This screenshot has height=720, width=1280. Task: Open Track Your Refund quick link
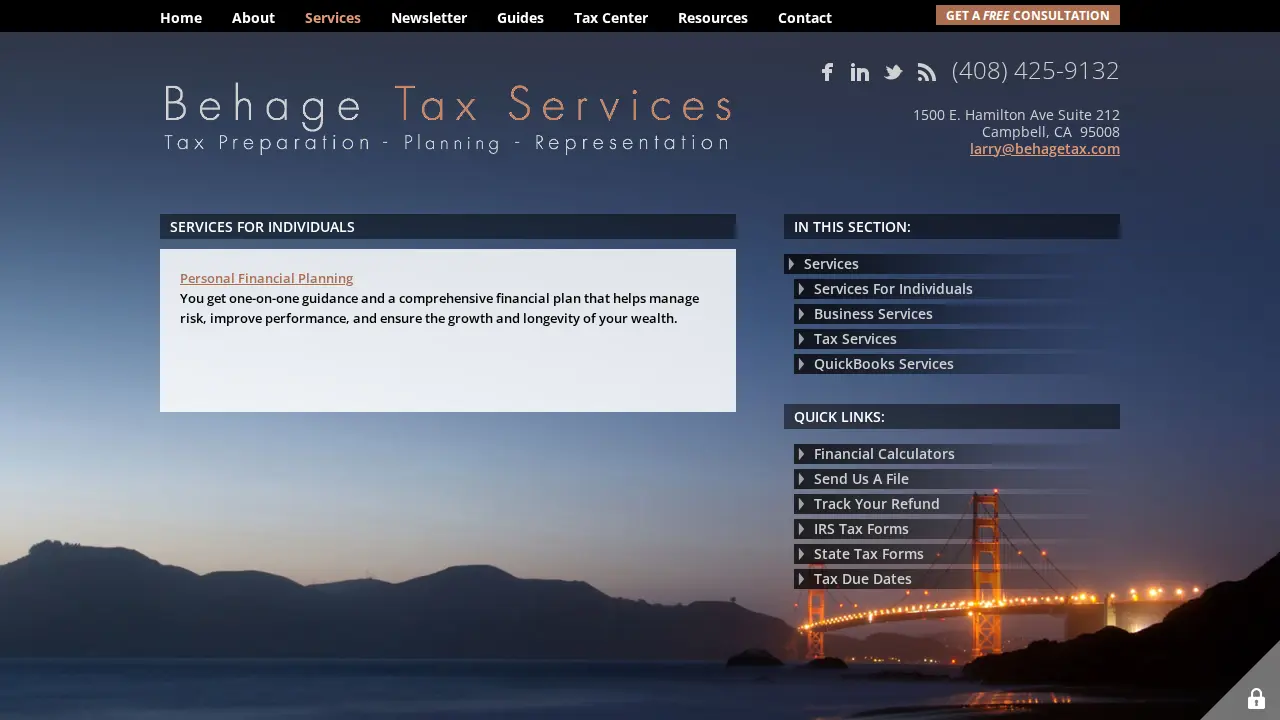(957, 504)
